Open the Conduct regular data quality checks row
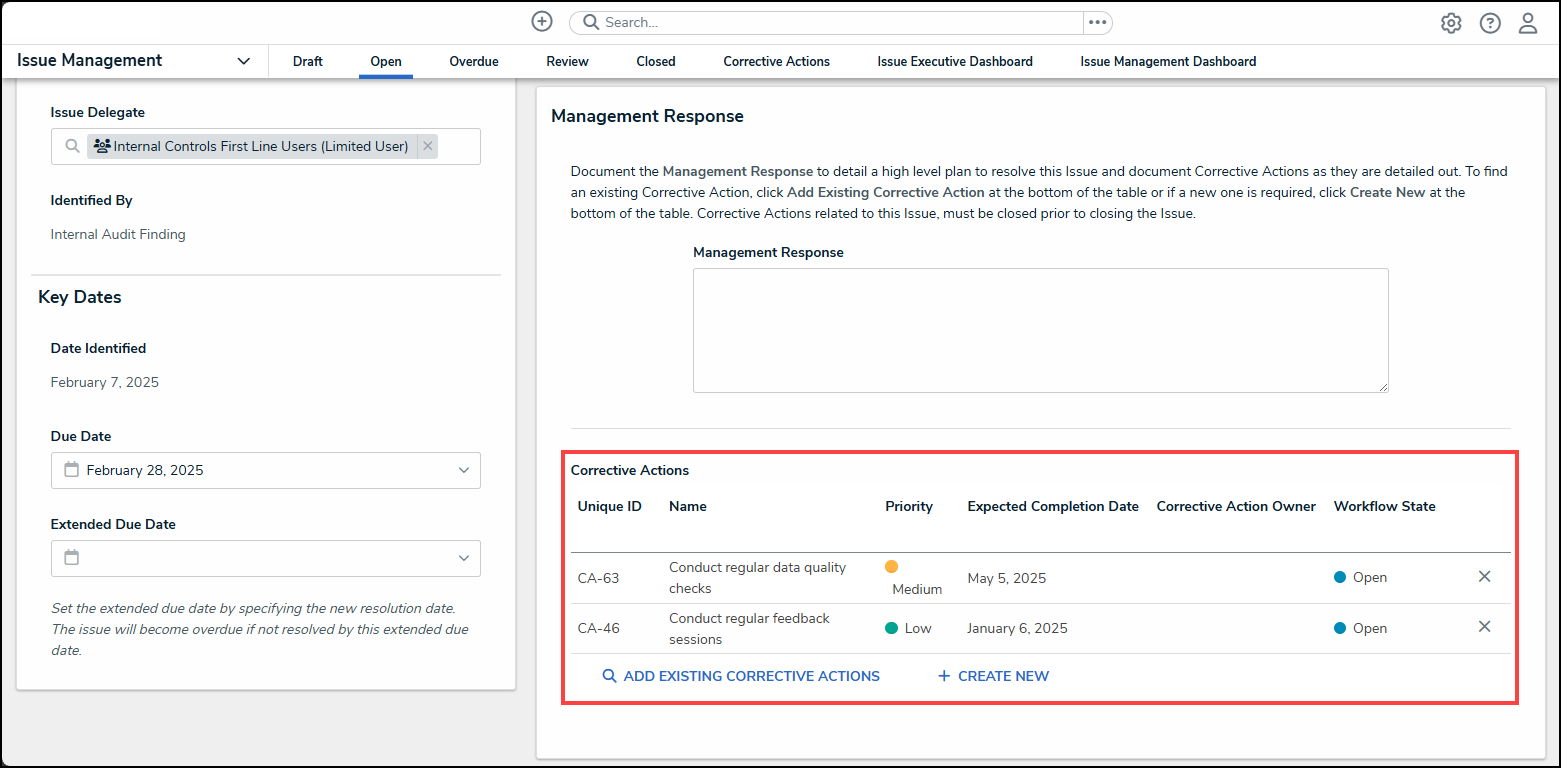 (x=757, y=577)
